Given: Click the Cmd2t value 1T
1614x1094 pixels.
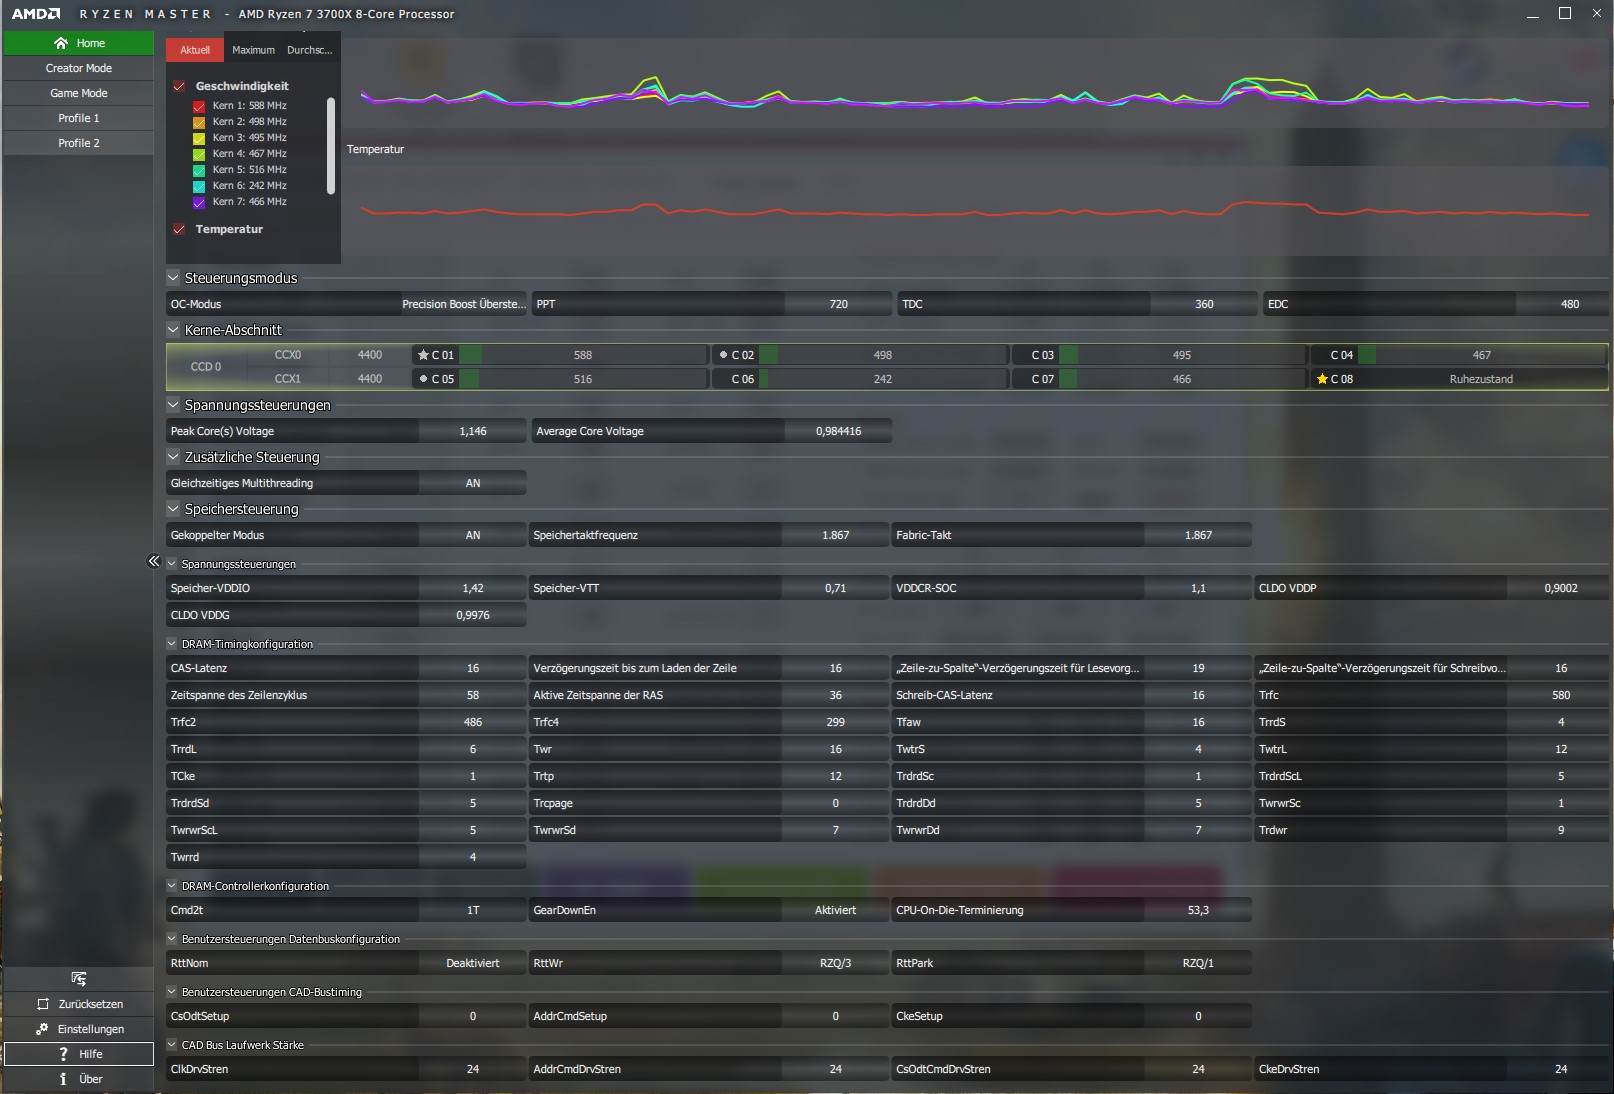Looking at the screenshot, I should 473,910.
